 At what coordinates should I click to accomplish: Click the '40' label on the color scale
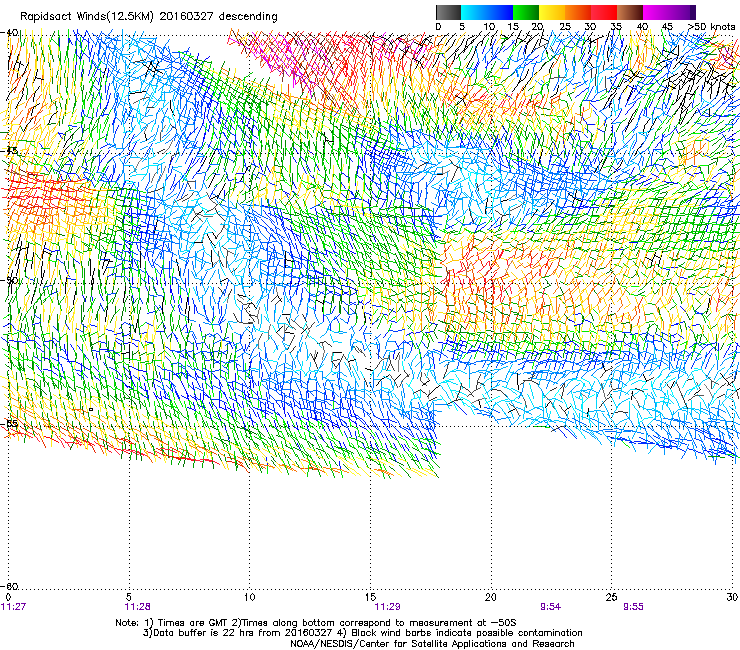pyautogui.click(x=642, y=26)
